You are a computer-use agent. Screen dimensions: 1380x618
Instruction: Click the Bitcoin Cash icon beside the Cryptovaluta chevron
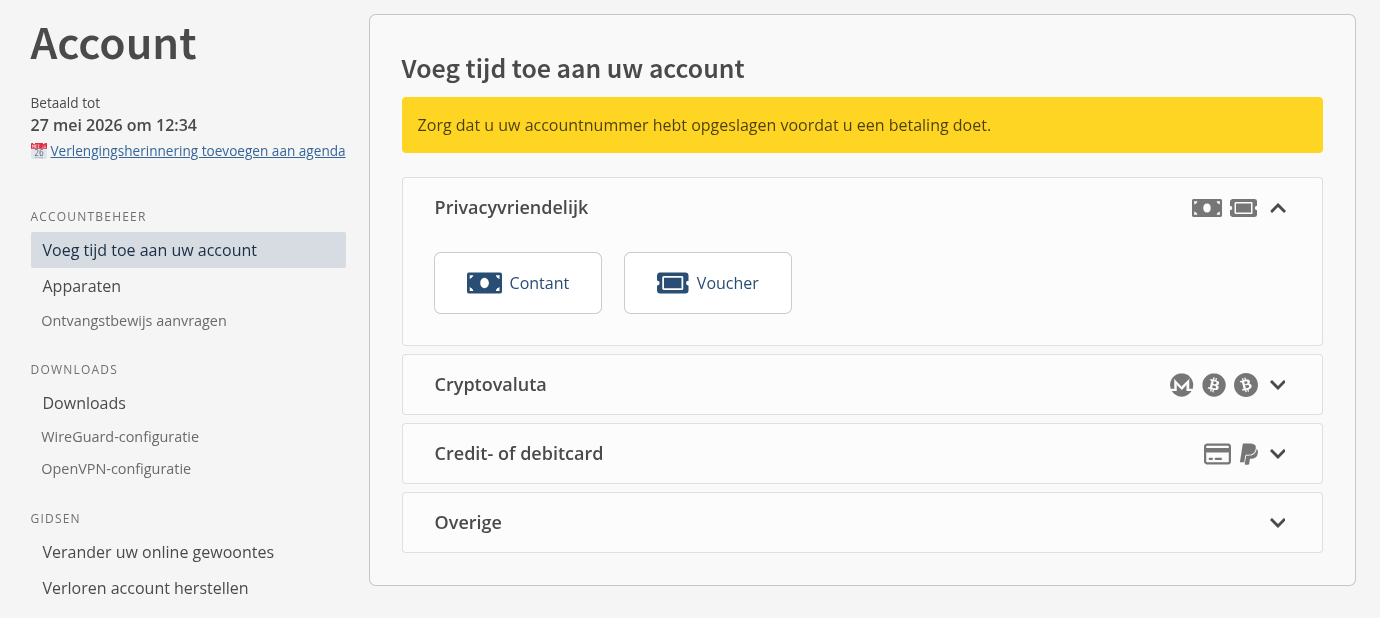pyautogui.click(x=1245, y=385)
